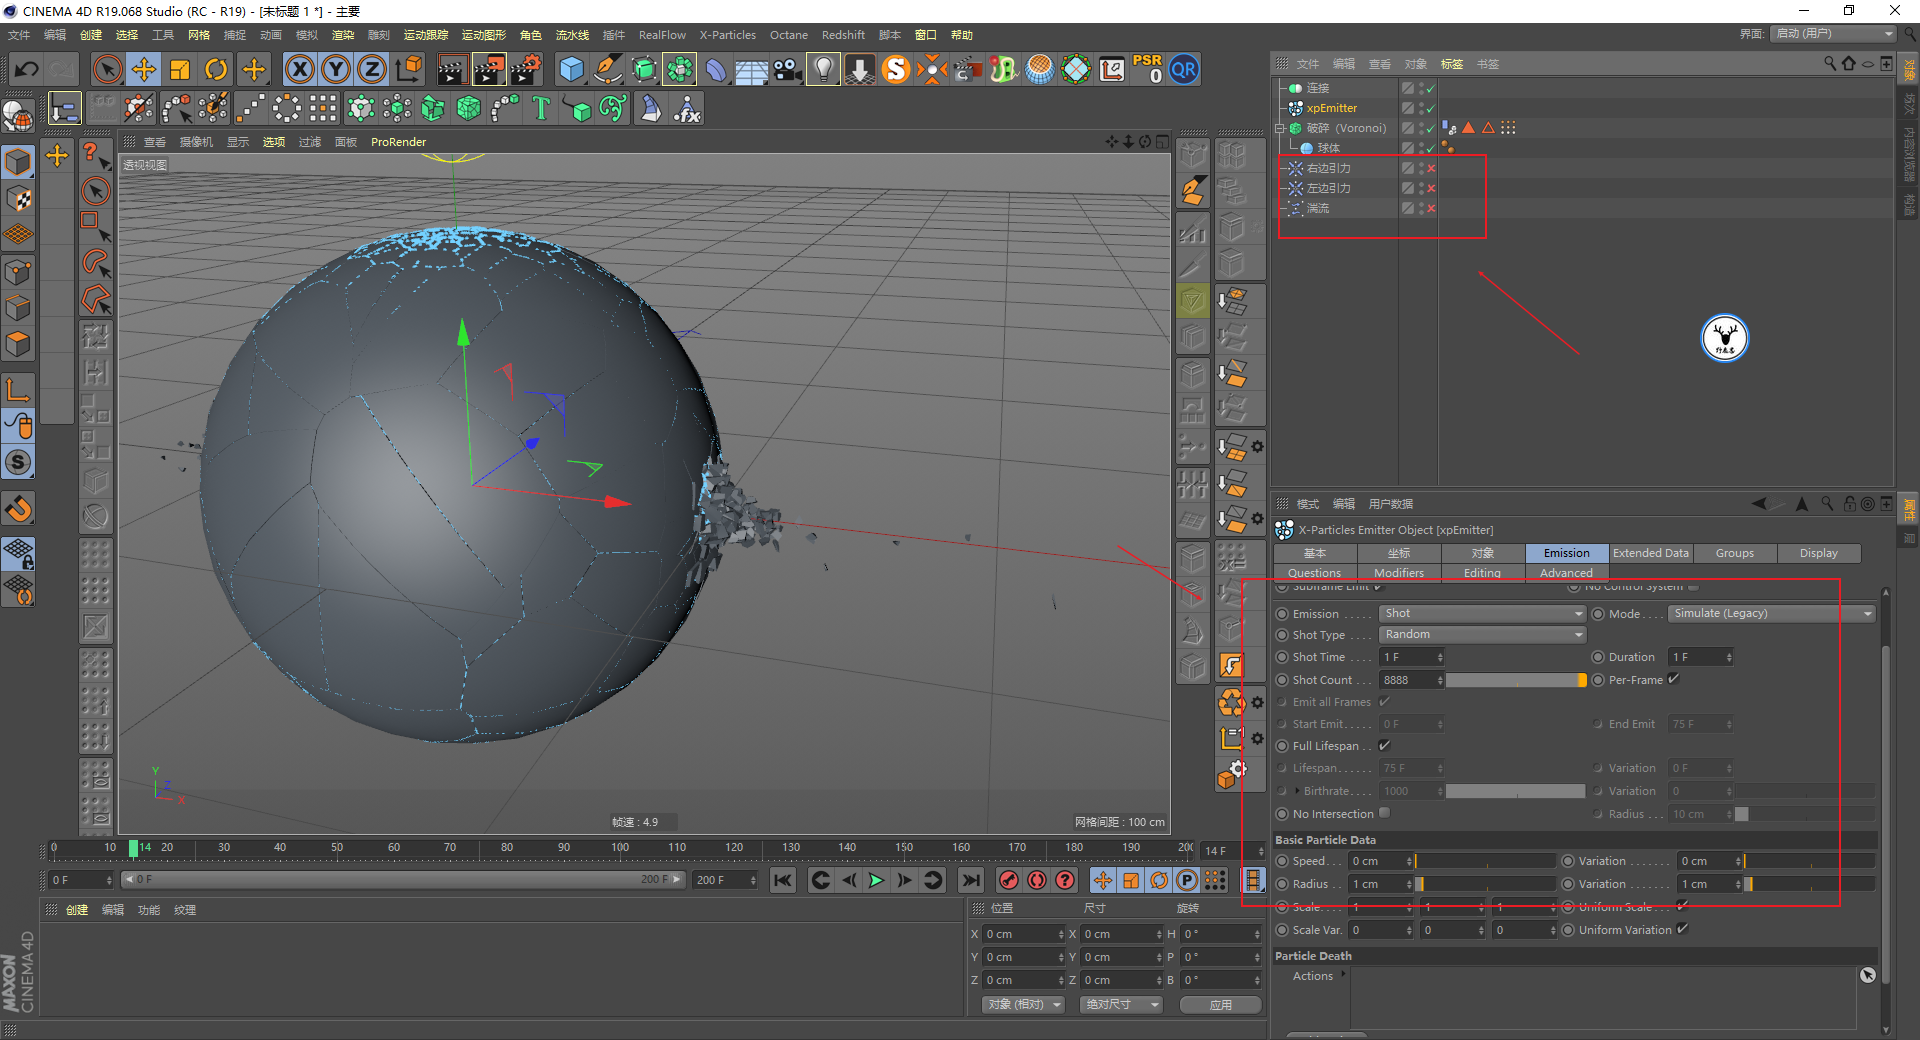Toggle the Z axis lock icon

[x=372, y=69]
